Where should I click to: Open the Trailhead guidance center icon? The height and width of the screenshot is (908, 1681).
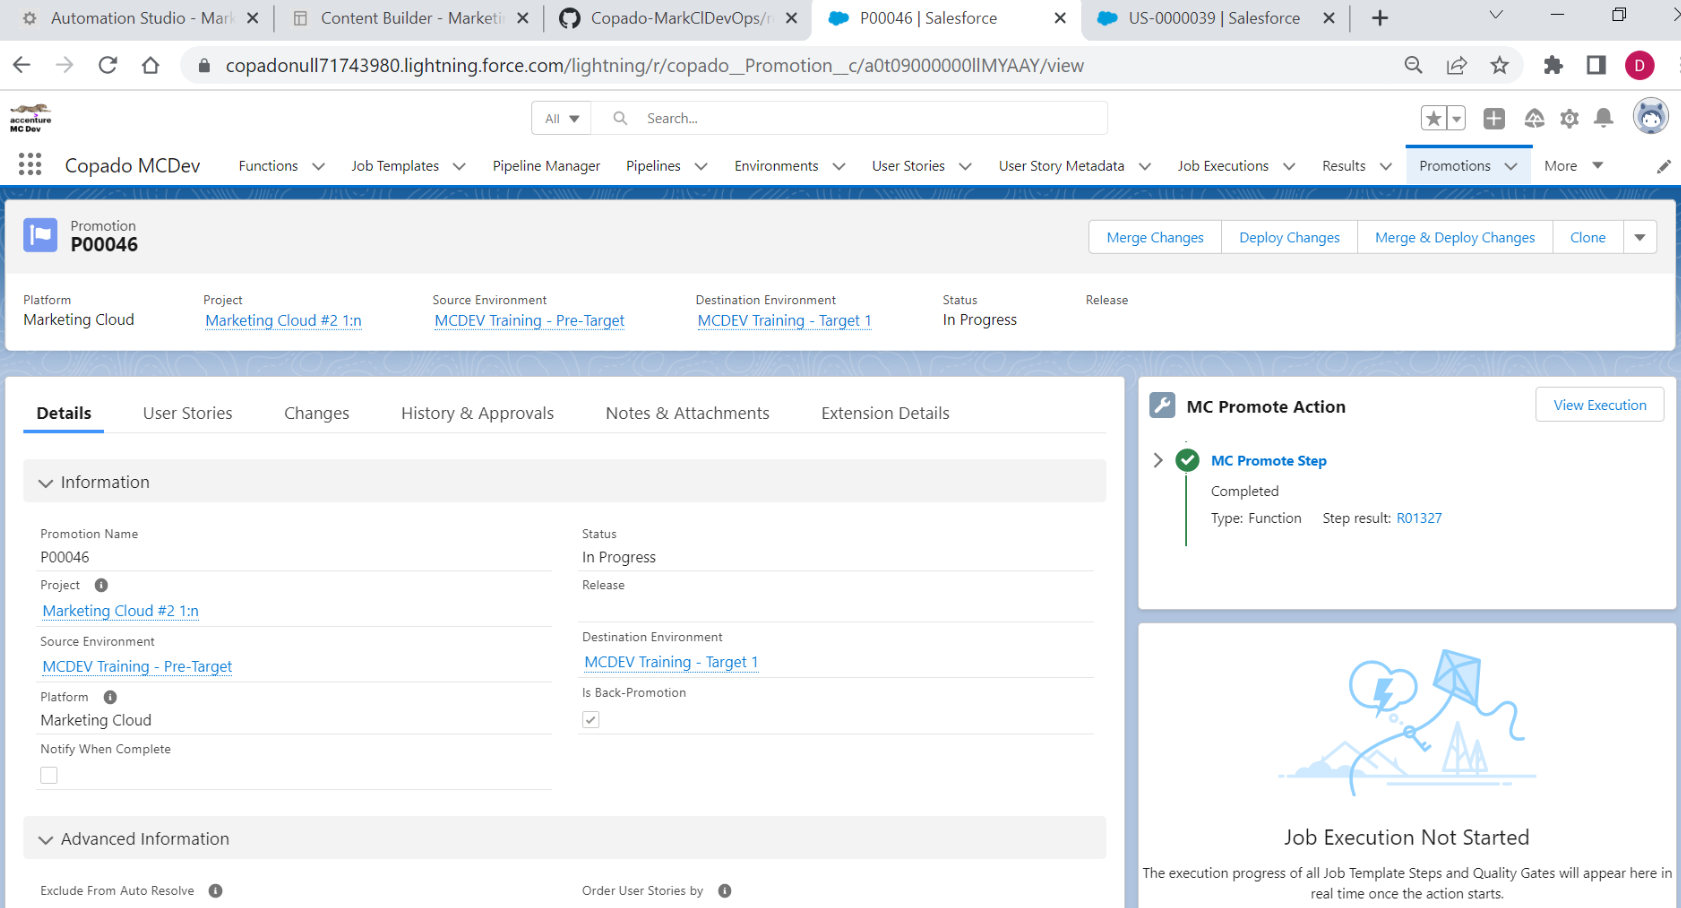pos(1535,118)
